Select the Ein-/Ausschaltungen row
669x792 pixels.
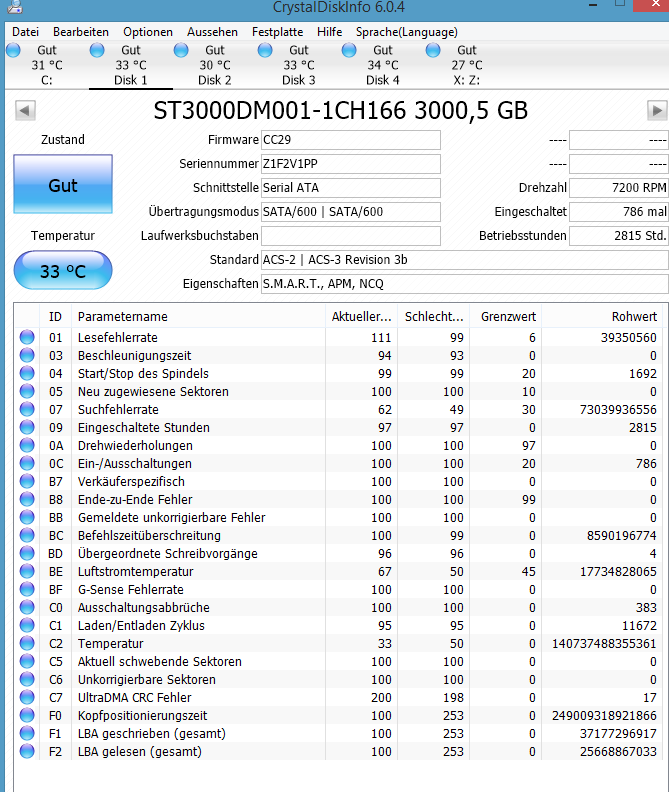338,463
